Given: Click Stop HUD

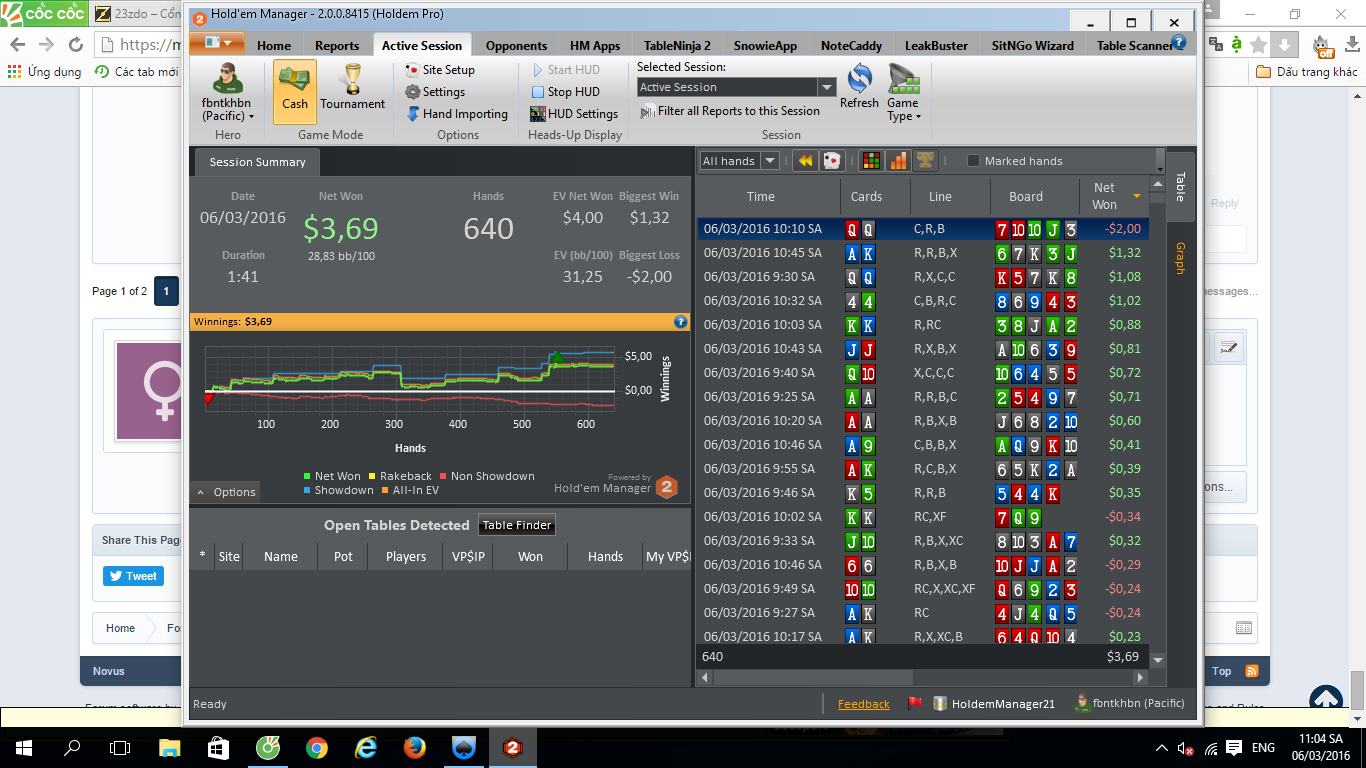Looking at the screenshot, I should pyautogui.click(x=565, y=92).
